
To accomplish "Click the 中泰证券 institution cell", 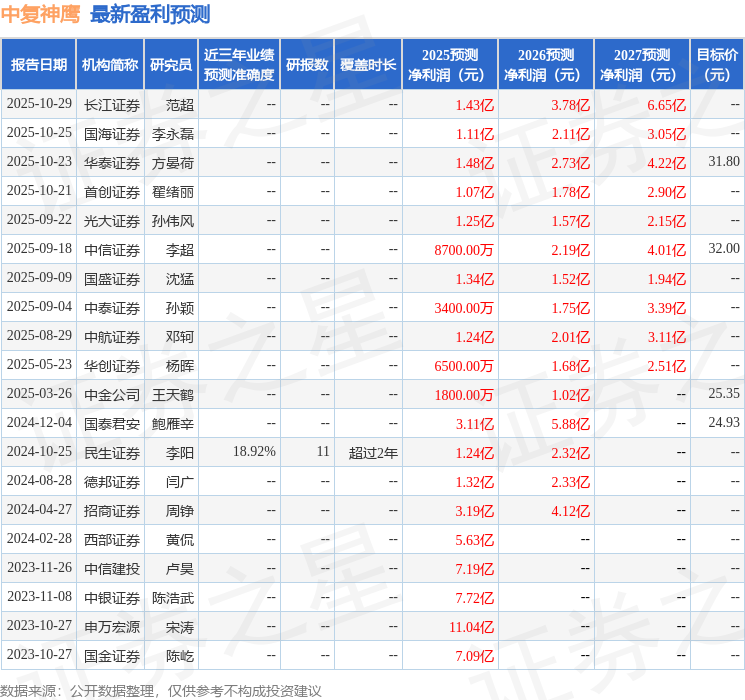I will tap(112, 308).
